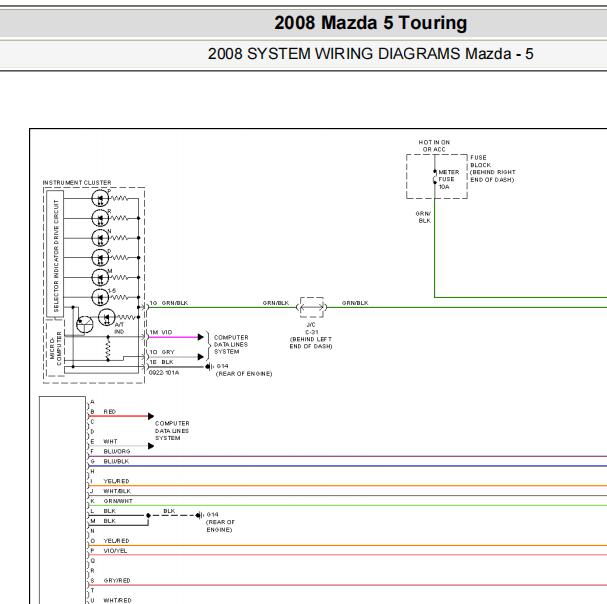This screenshot has height=604, width=607.
Task: Click the N indicator LED symbol
Action: (x=100, y=238)
